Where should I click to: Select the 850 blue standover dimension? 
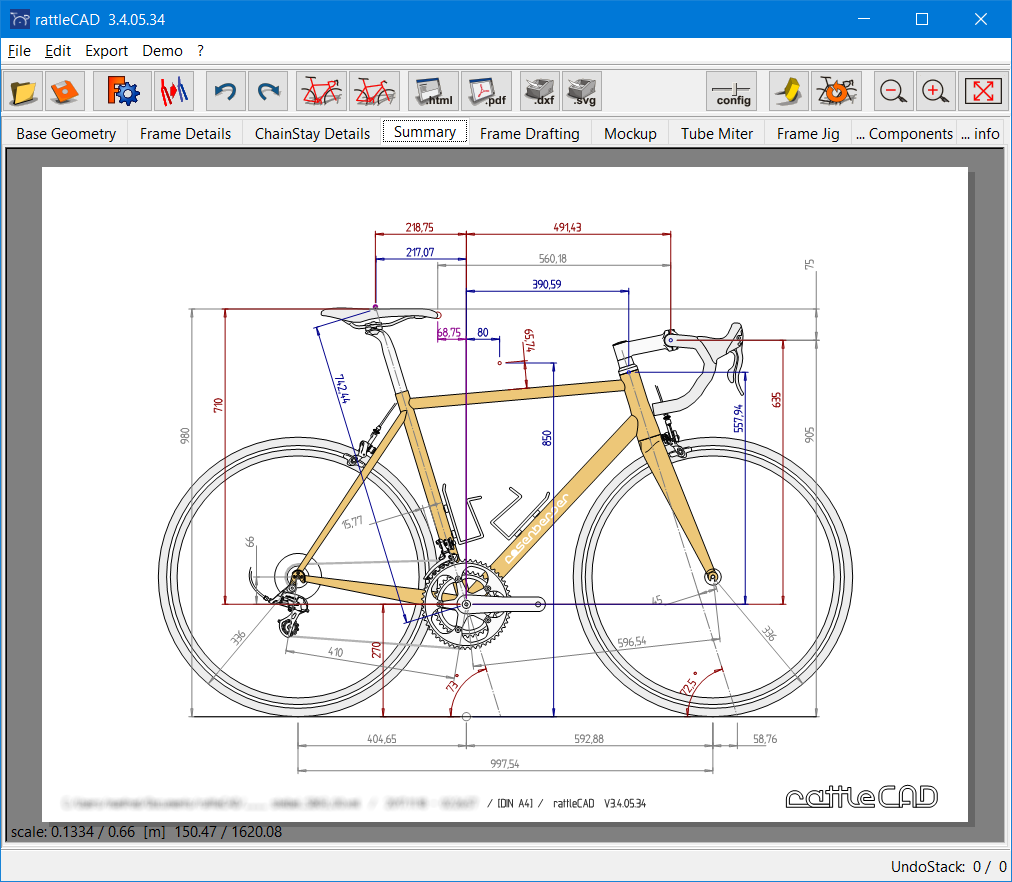pos(547,438)
